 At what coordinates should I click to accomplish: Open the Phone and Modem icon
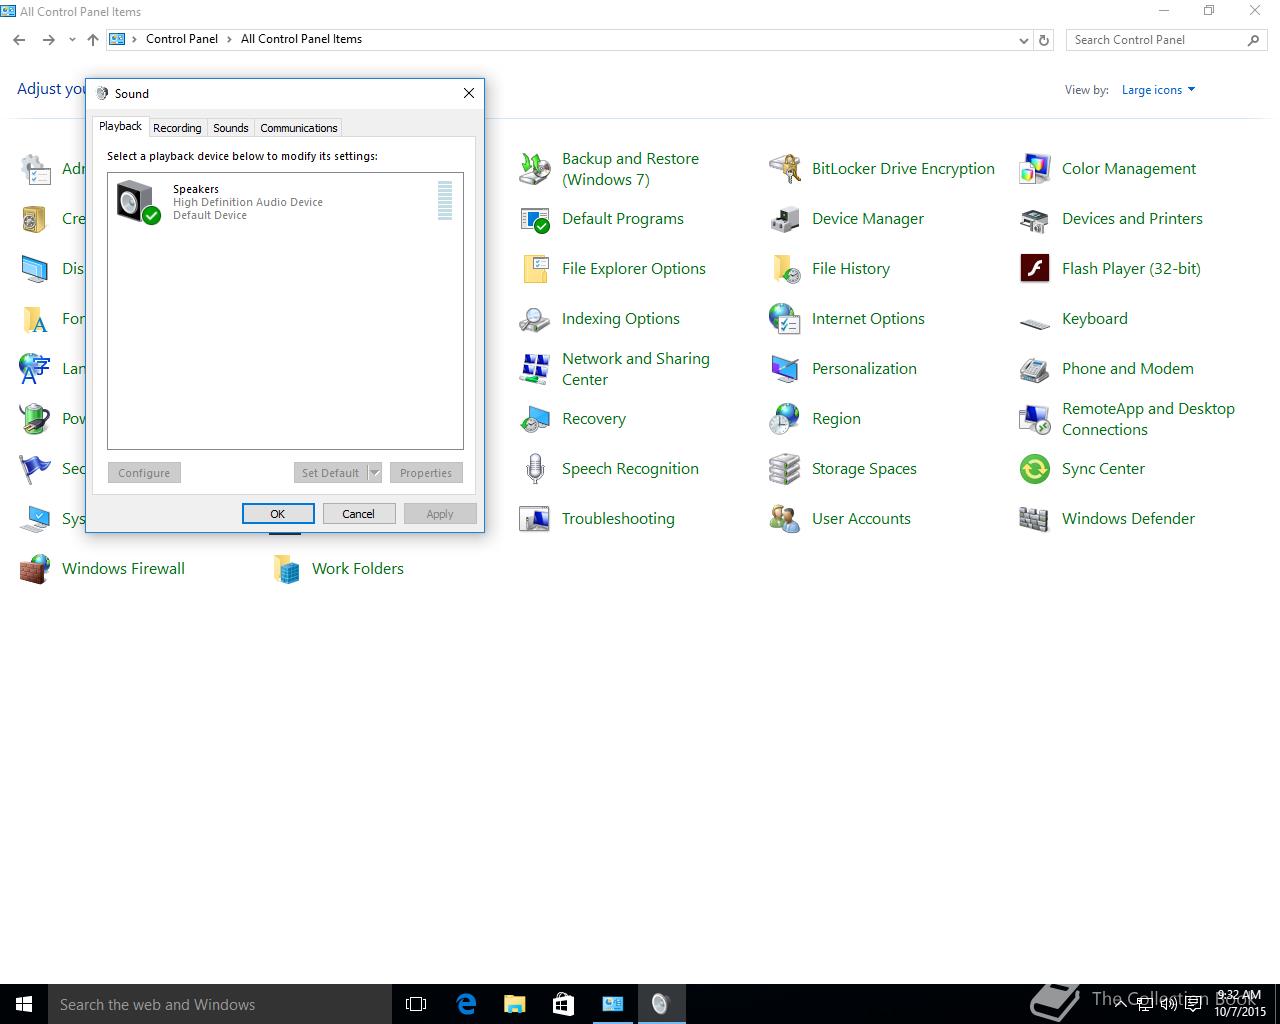pyautogui.click(x=1035, y=369)
